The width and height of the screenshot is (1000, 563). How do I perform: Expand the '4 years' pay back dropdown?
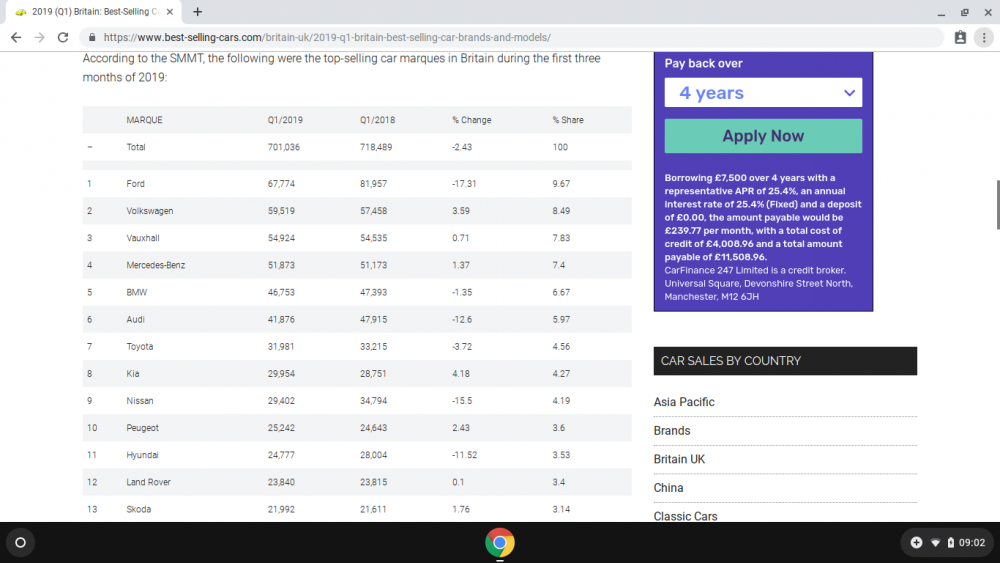click(763, 92)
